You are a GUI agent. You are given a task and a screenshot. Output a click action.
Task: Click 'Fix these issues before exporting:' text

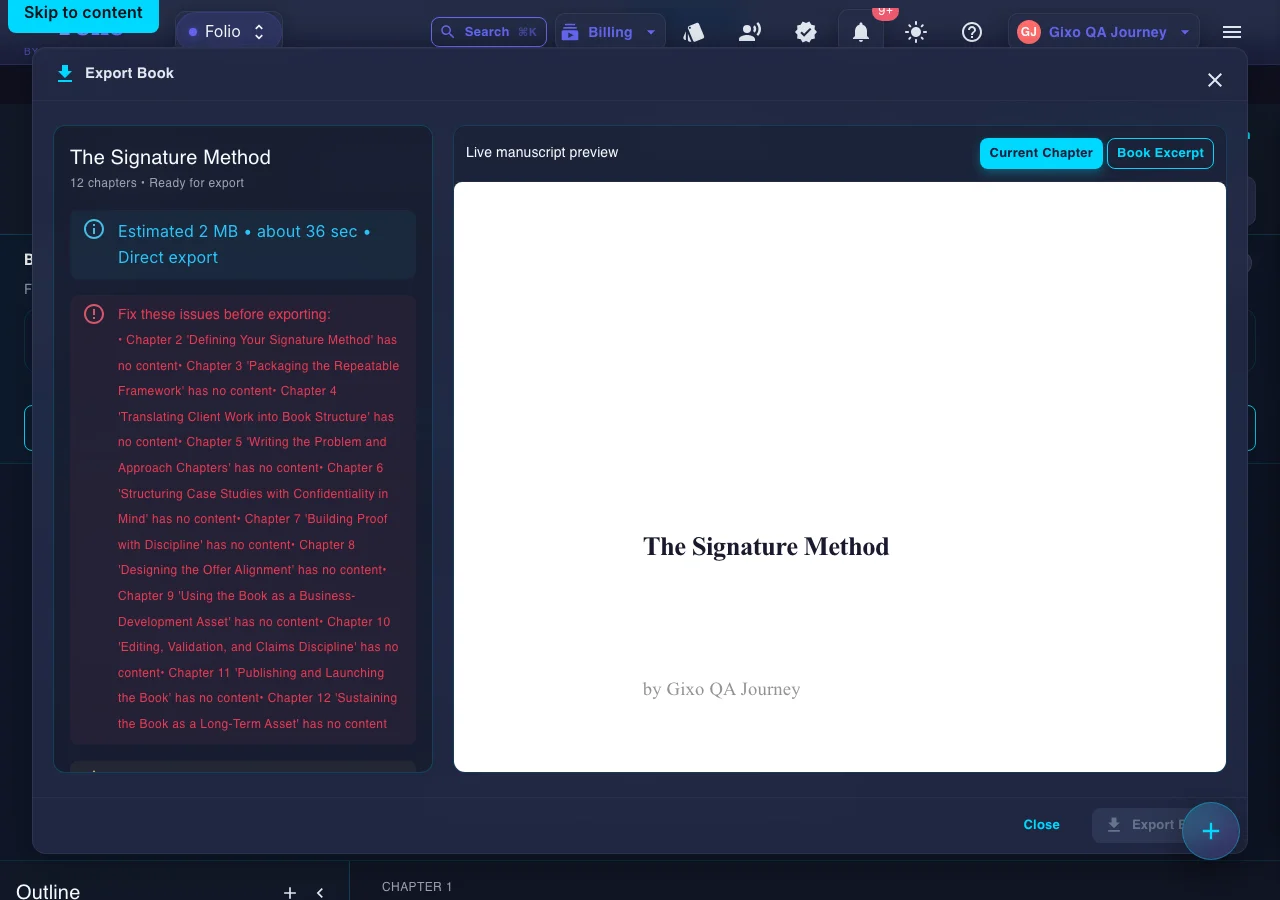(x=224, y=314)
